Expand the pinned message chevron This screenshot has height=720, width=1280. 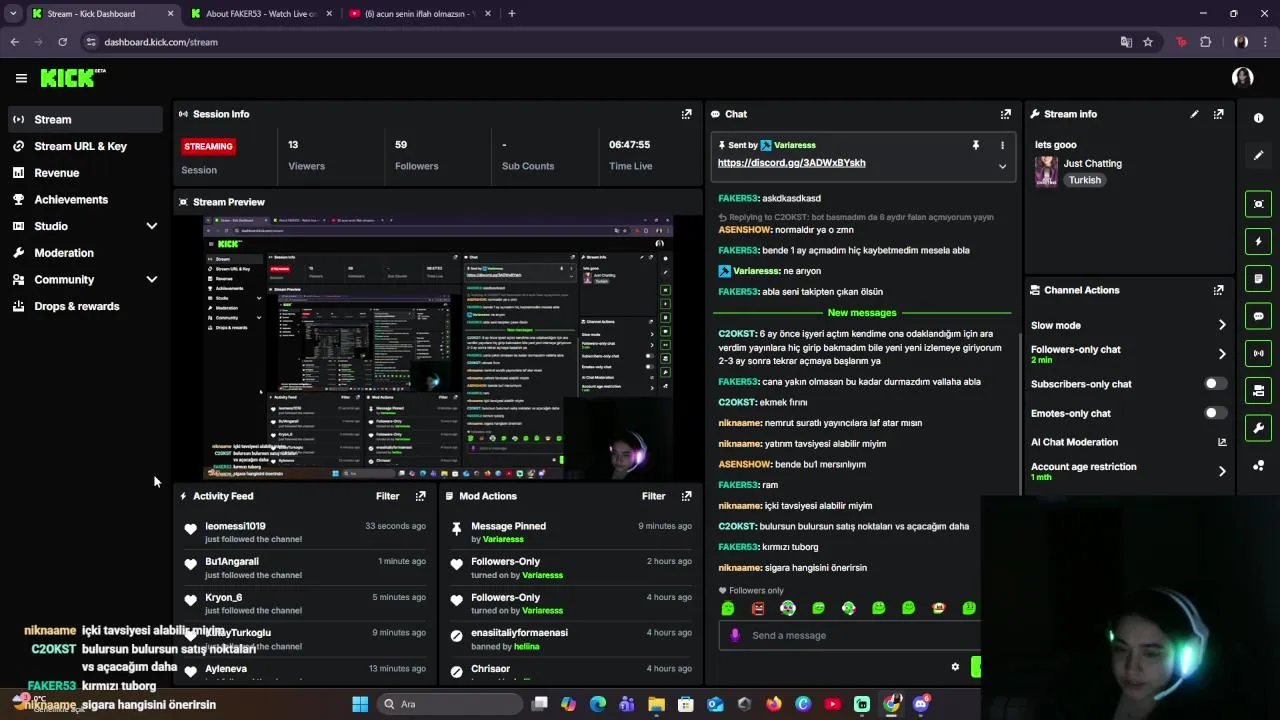[1002, 167]
